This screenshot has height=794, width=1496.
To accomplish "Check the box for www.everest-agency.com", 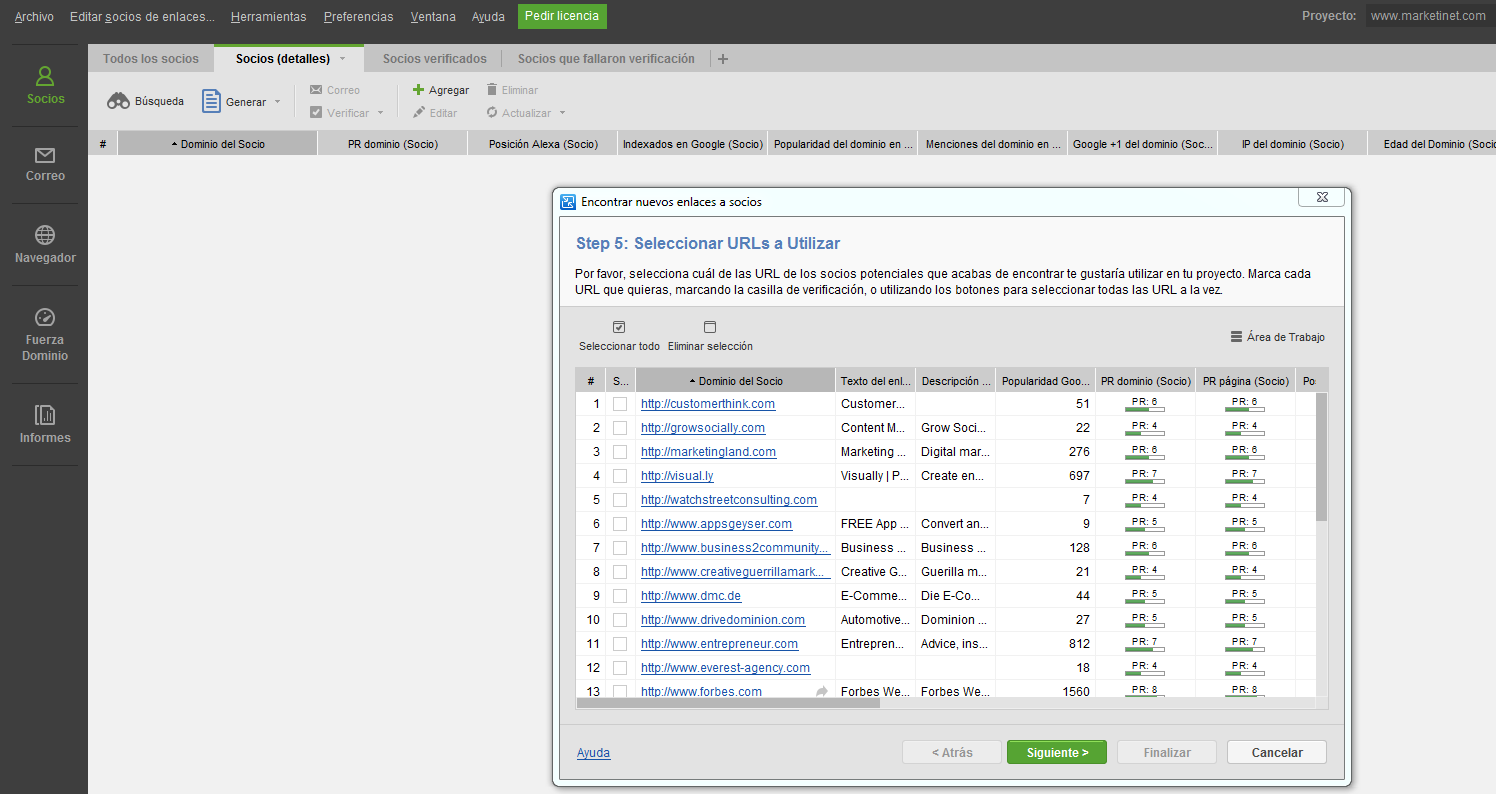I will point(620,668).
